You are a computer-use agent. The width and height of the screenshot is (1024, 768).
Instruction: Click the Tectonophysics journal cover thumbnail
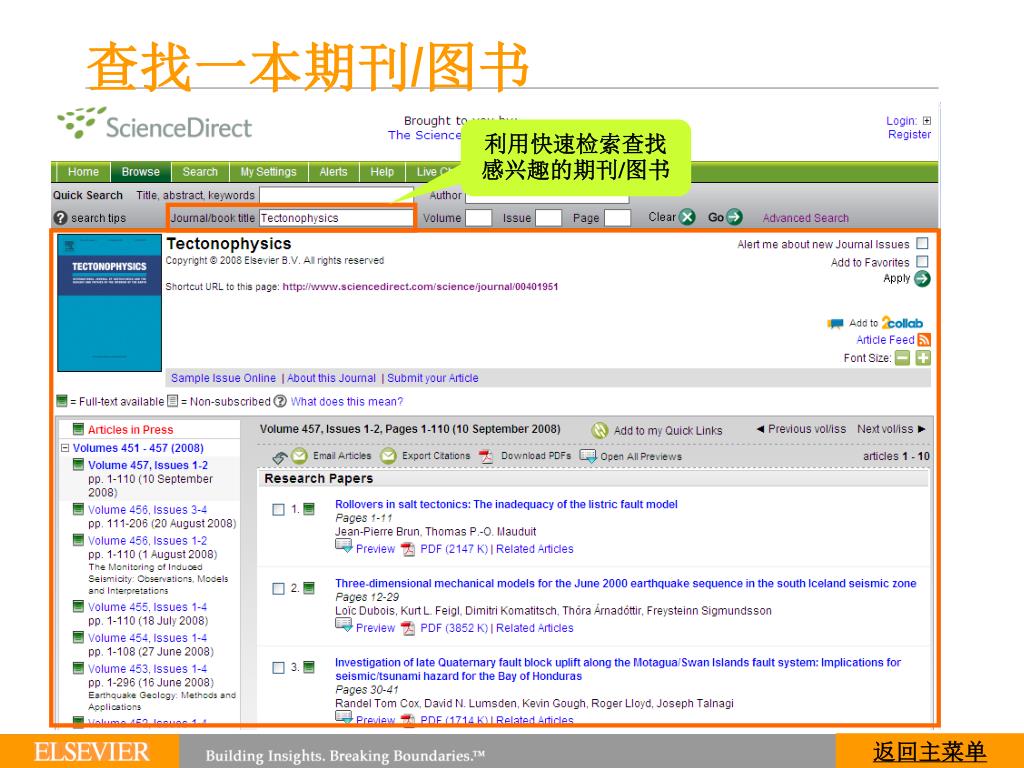[x=110, y=303]
